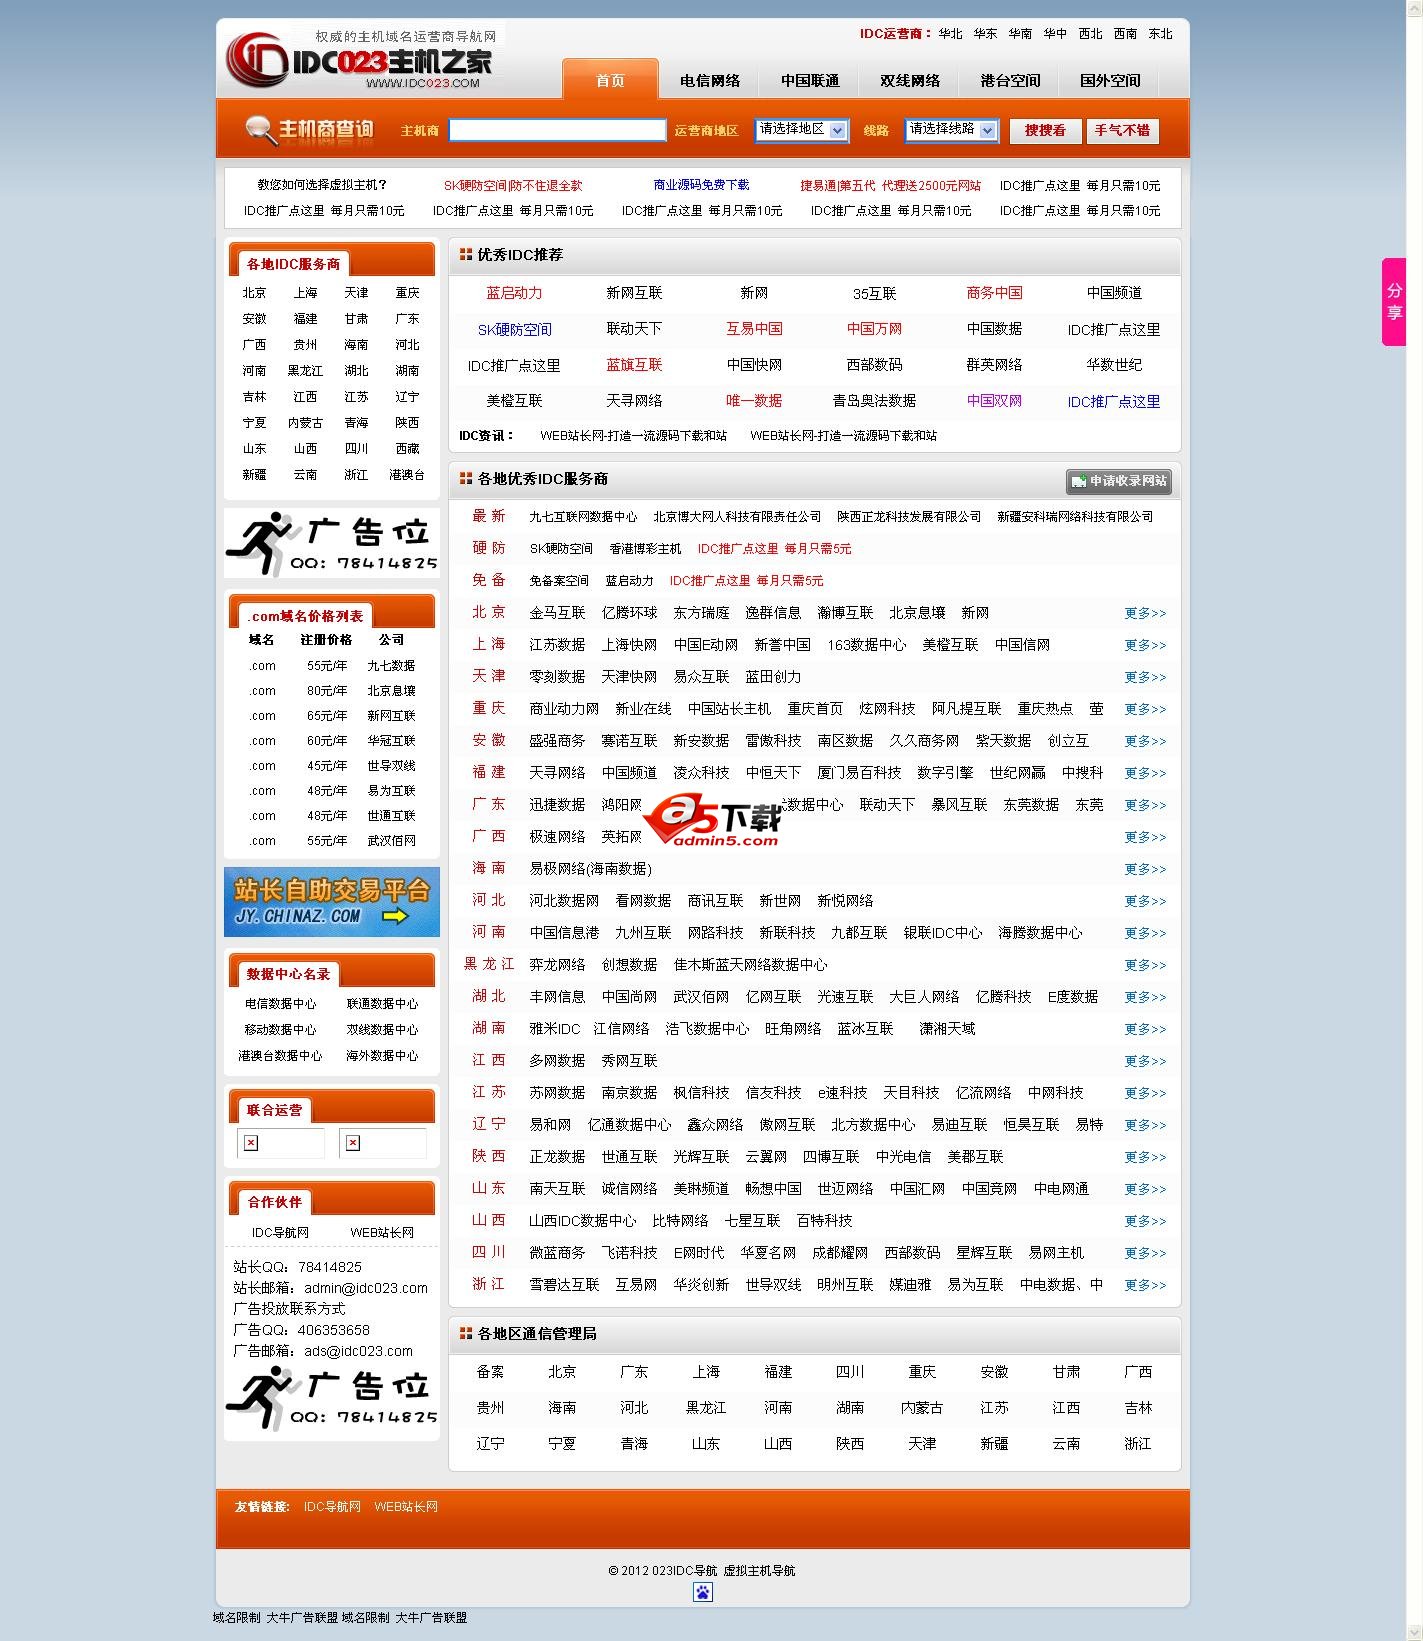
Task: Choose 港澳台 in the 各地IDC服务商 sidebar
Action: tap(407, 475)
